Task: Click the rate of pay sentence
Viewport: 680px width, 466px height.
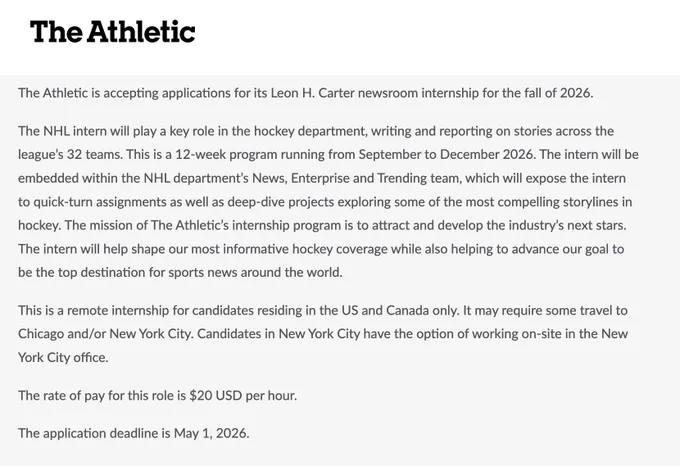Action: pos(157,396)
